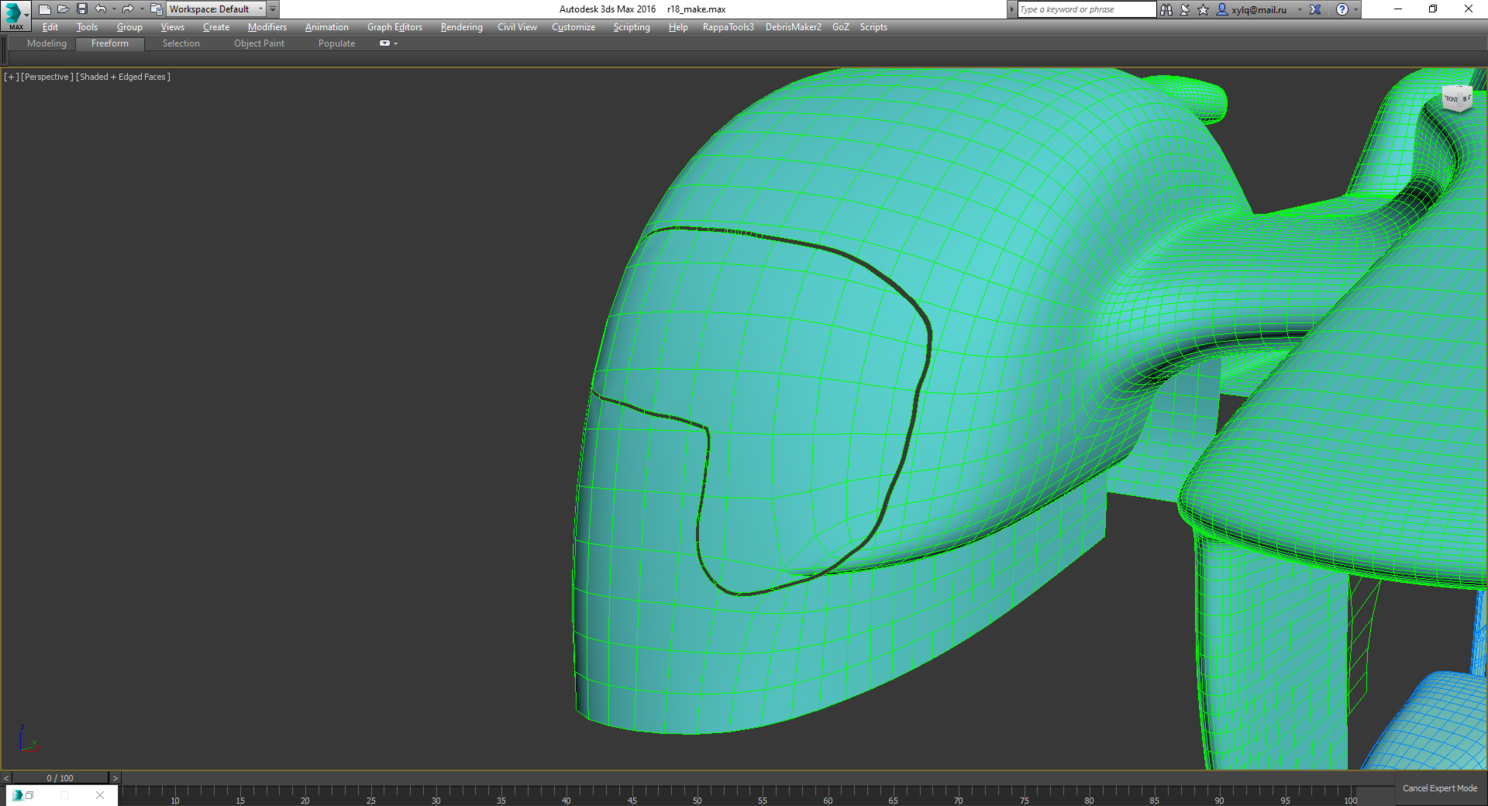Click the New Scene icon
1488x806 pixels.
point(45,9)
